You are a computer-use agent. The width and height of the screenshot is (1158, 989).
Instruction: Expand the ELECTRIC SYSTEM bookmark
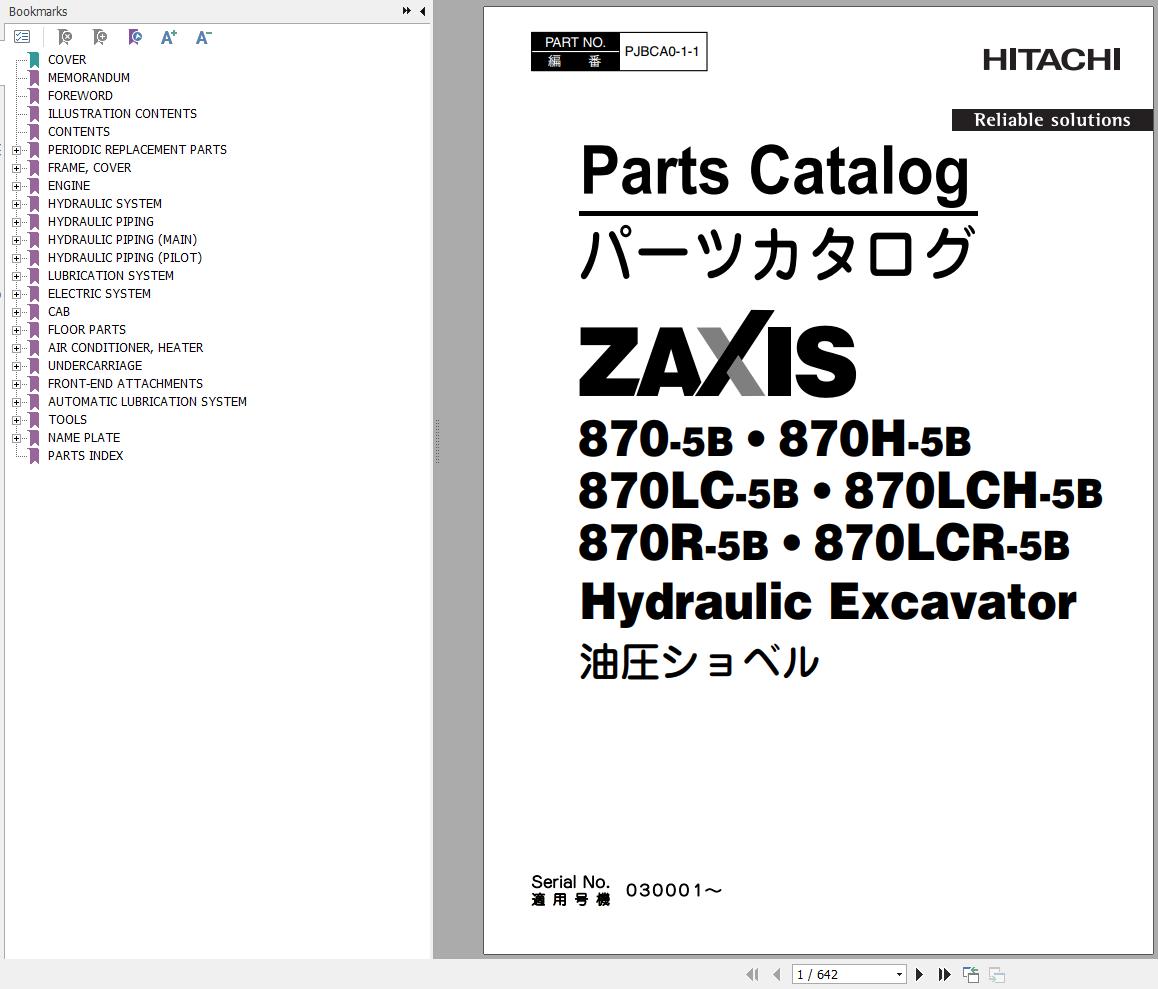click(x=16, y=294)
